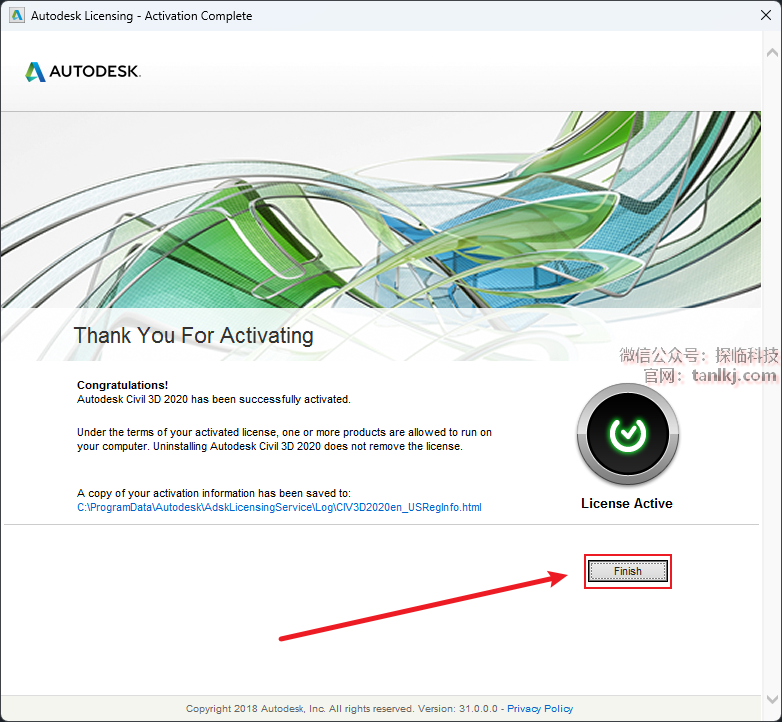Click the abstract green banner artwork
782x722 pixels.
point(390,210)
